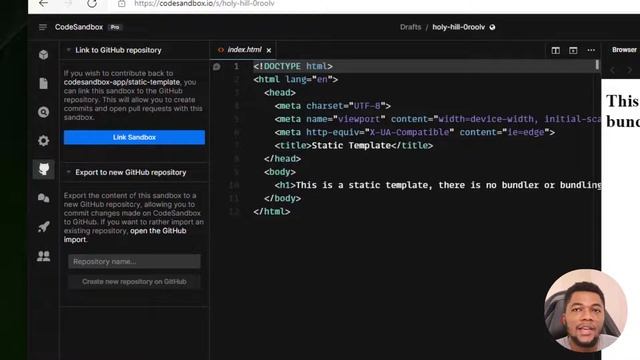Image resolution: width=640 pixels, height=360 pixels.
Task: Click the Link Sandbox button
Action: [x=134, y=137]
